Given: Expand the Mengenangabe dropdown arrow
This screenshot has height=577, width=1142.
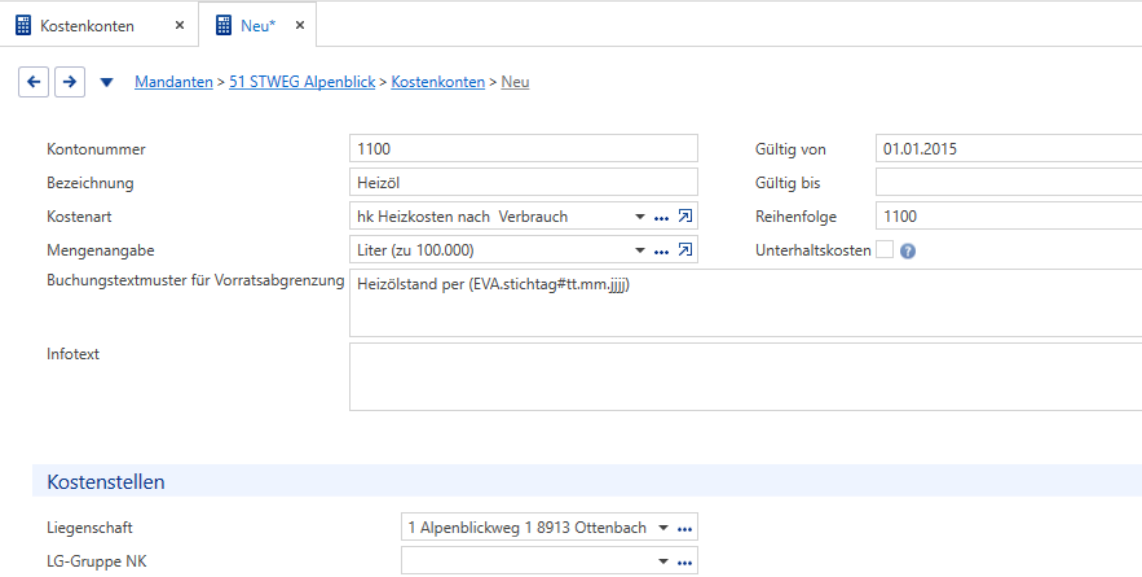Looking at the screenshot, I should pyautogui.click(x=640, y=251).
